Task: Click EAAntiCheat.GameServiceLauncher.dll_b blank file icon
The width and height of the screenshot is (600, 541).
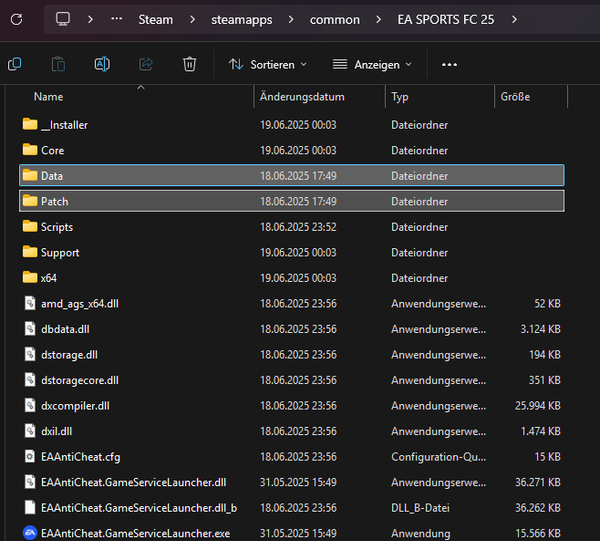Action: (30, 507)
